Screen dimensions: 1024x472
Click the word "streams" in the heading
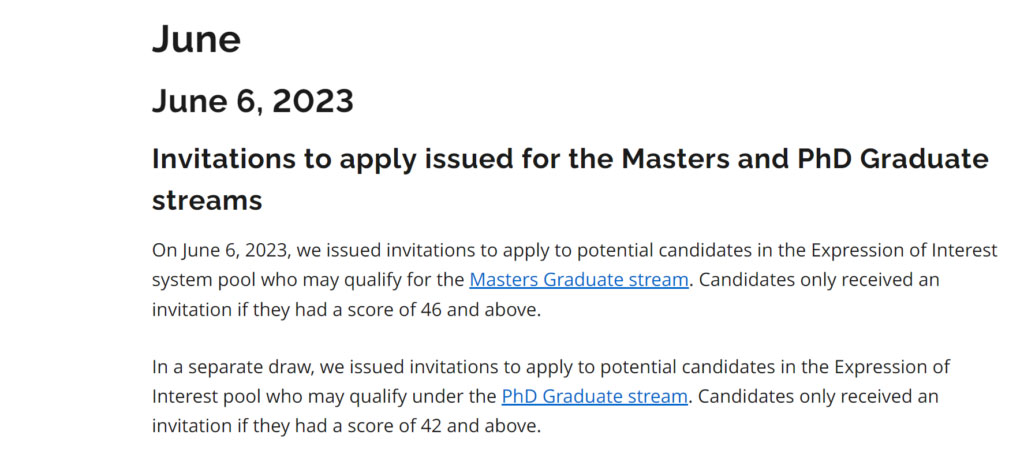(207, 200)
